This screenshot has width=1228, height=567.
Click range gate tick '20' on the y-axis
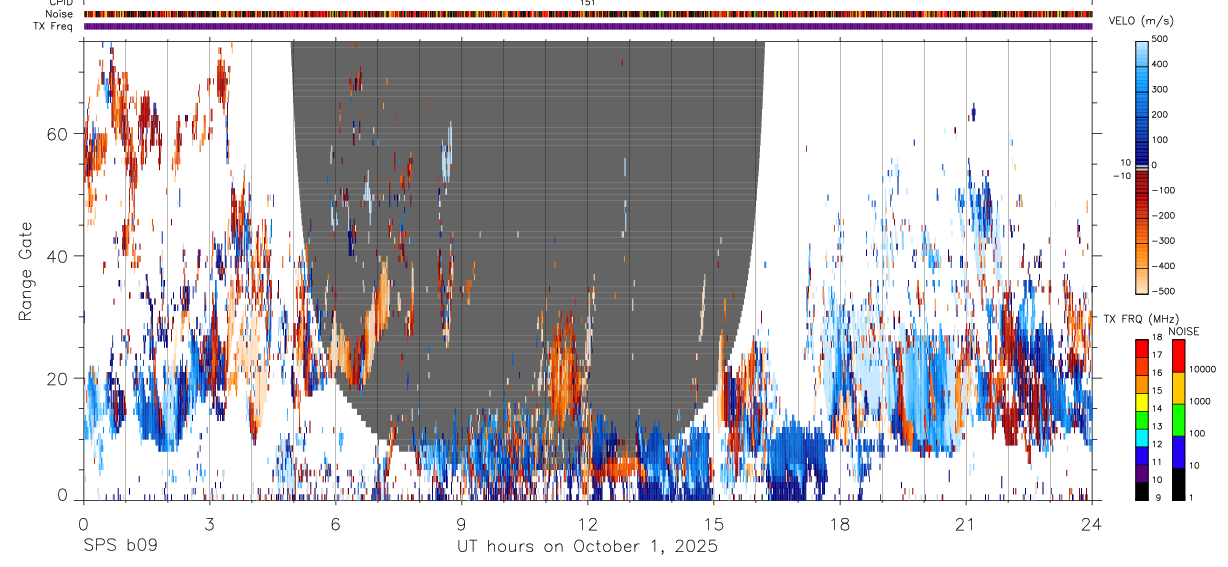coord(58,378)
